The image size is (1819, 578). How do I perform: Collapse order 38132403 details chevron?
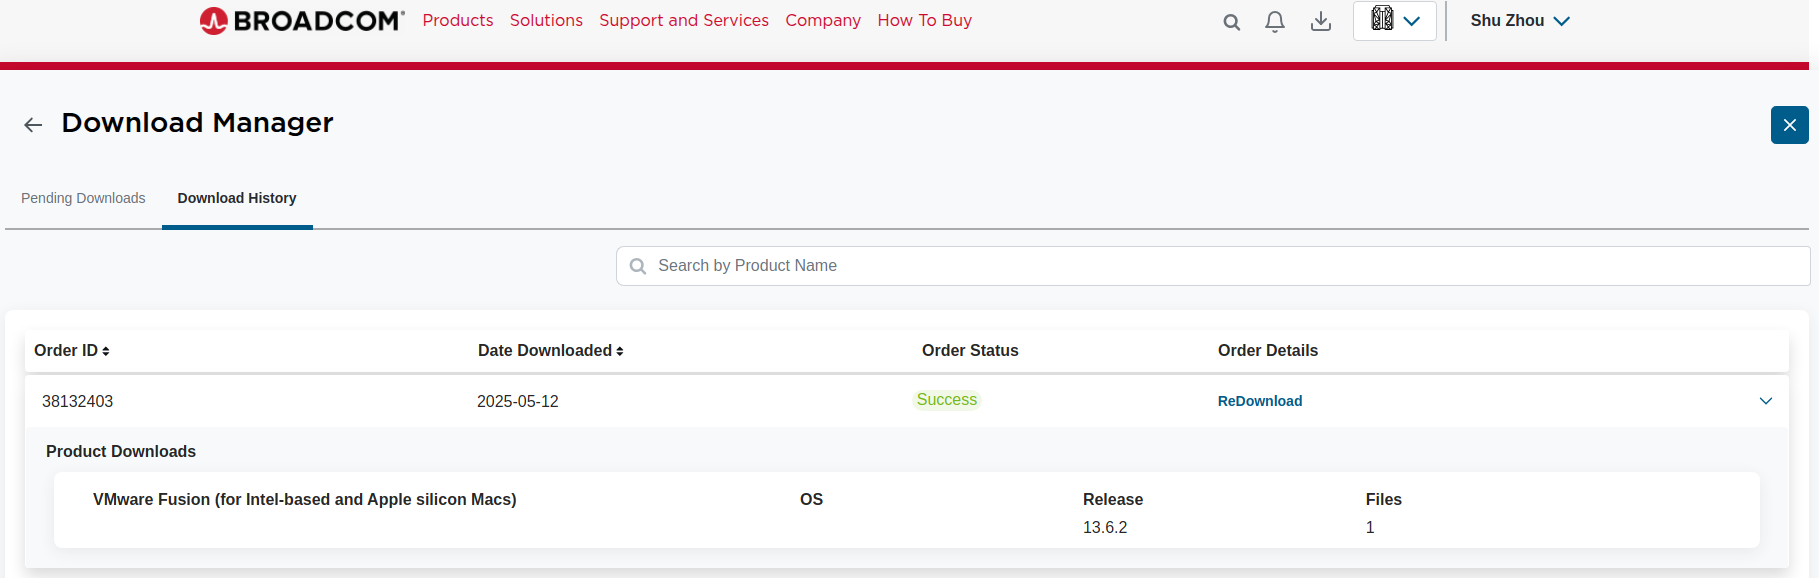pos(1765,401)
